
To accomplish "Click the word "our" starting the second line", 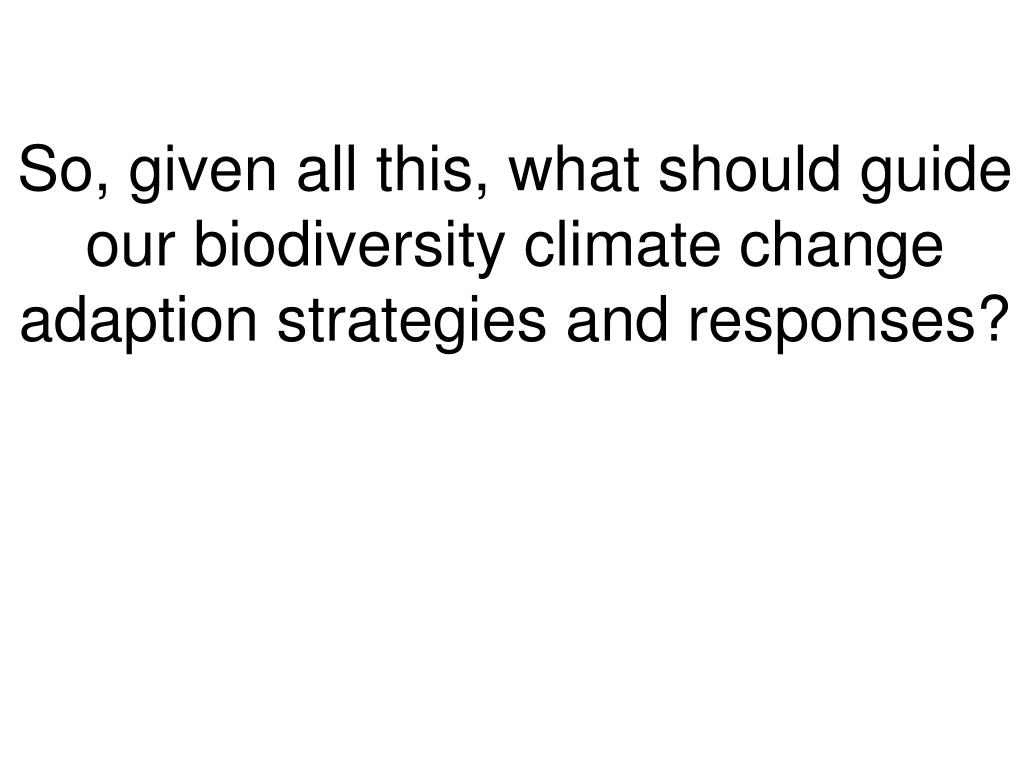I will [x=131, y=248].
